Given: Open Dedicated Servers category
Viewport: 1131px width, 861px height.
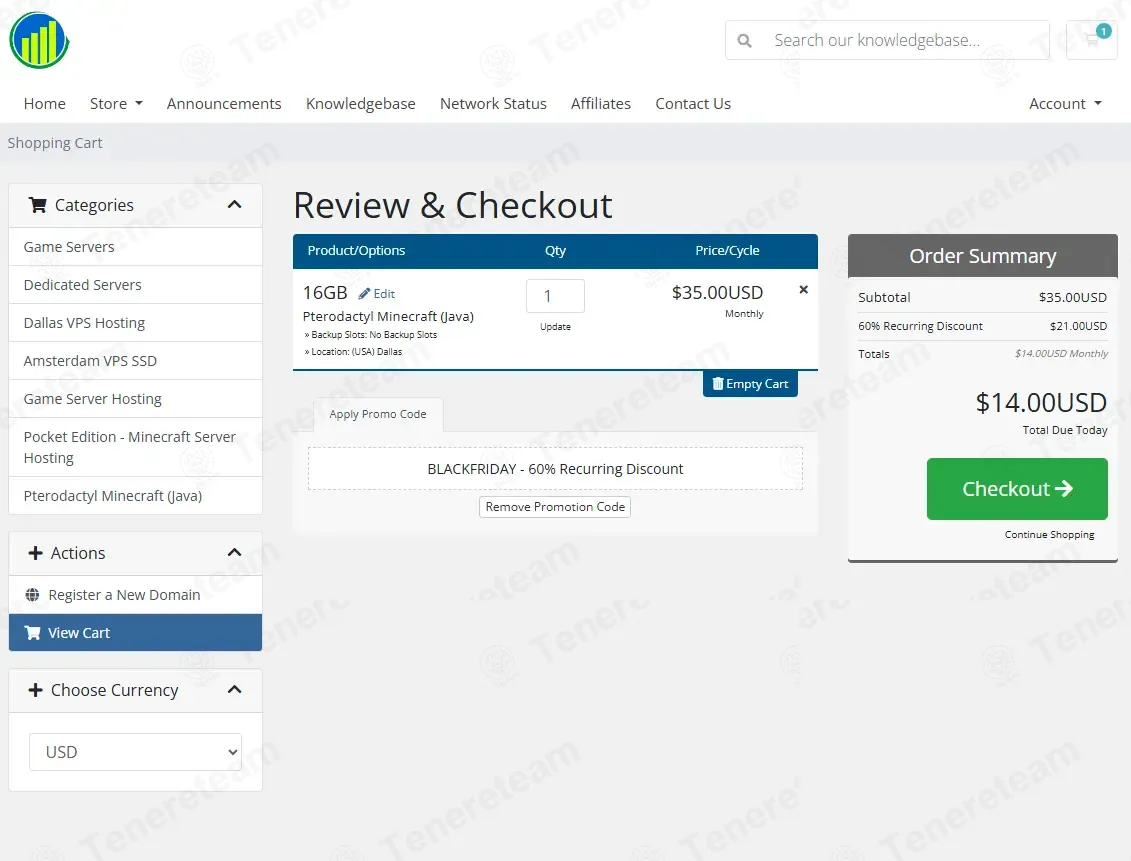Looking at the screenshot, I should tap(136, 285).
